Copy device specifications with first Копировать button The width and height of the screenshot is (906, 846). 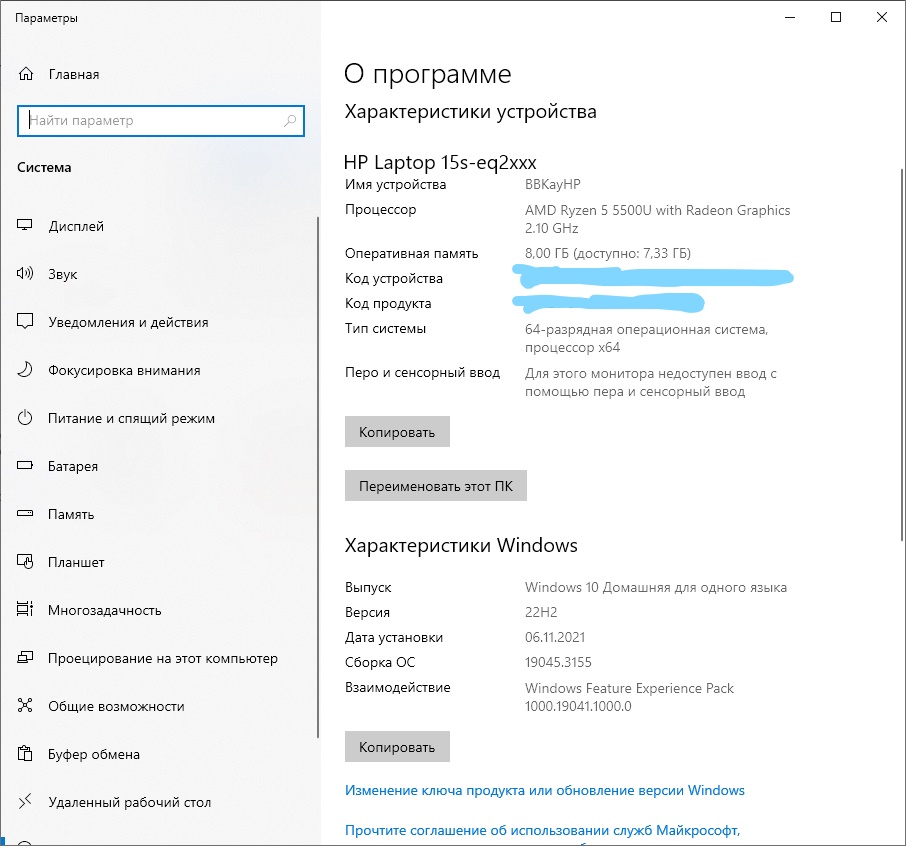pyautogui.click(x=397, y=432)
